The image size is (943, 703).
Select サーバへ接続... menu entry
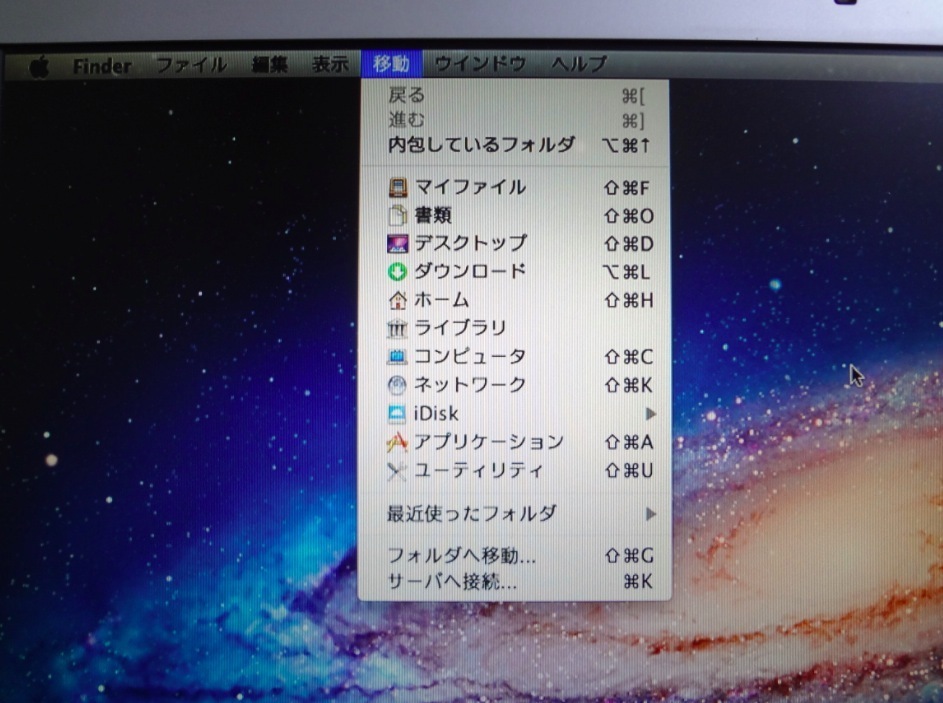click(x=452, y=581)
